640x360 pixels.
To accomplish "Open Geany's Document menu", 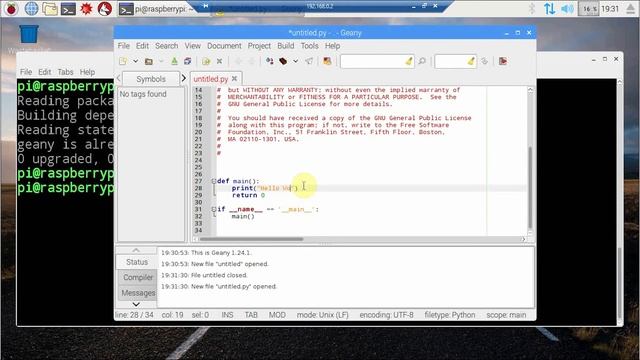I will 224,46.
